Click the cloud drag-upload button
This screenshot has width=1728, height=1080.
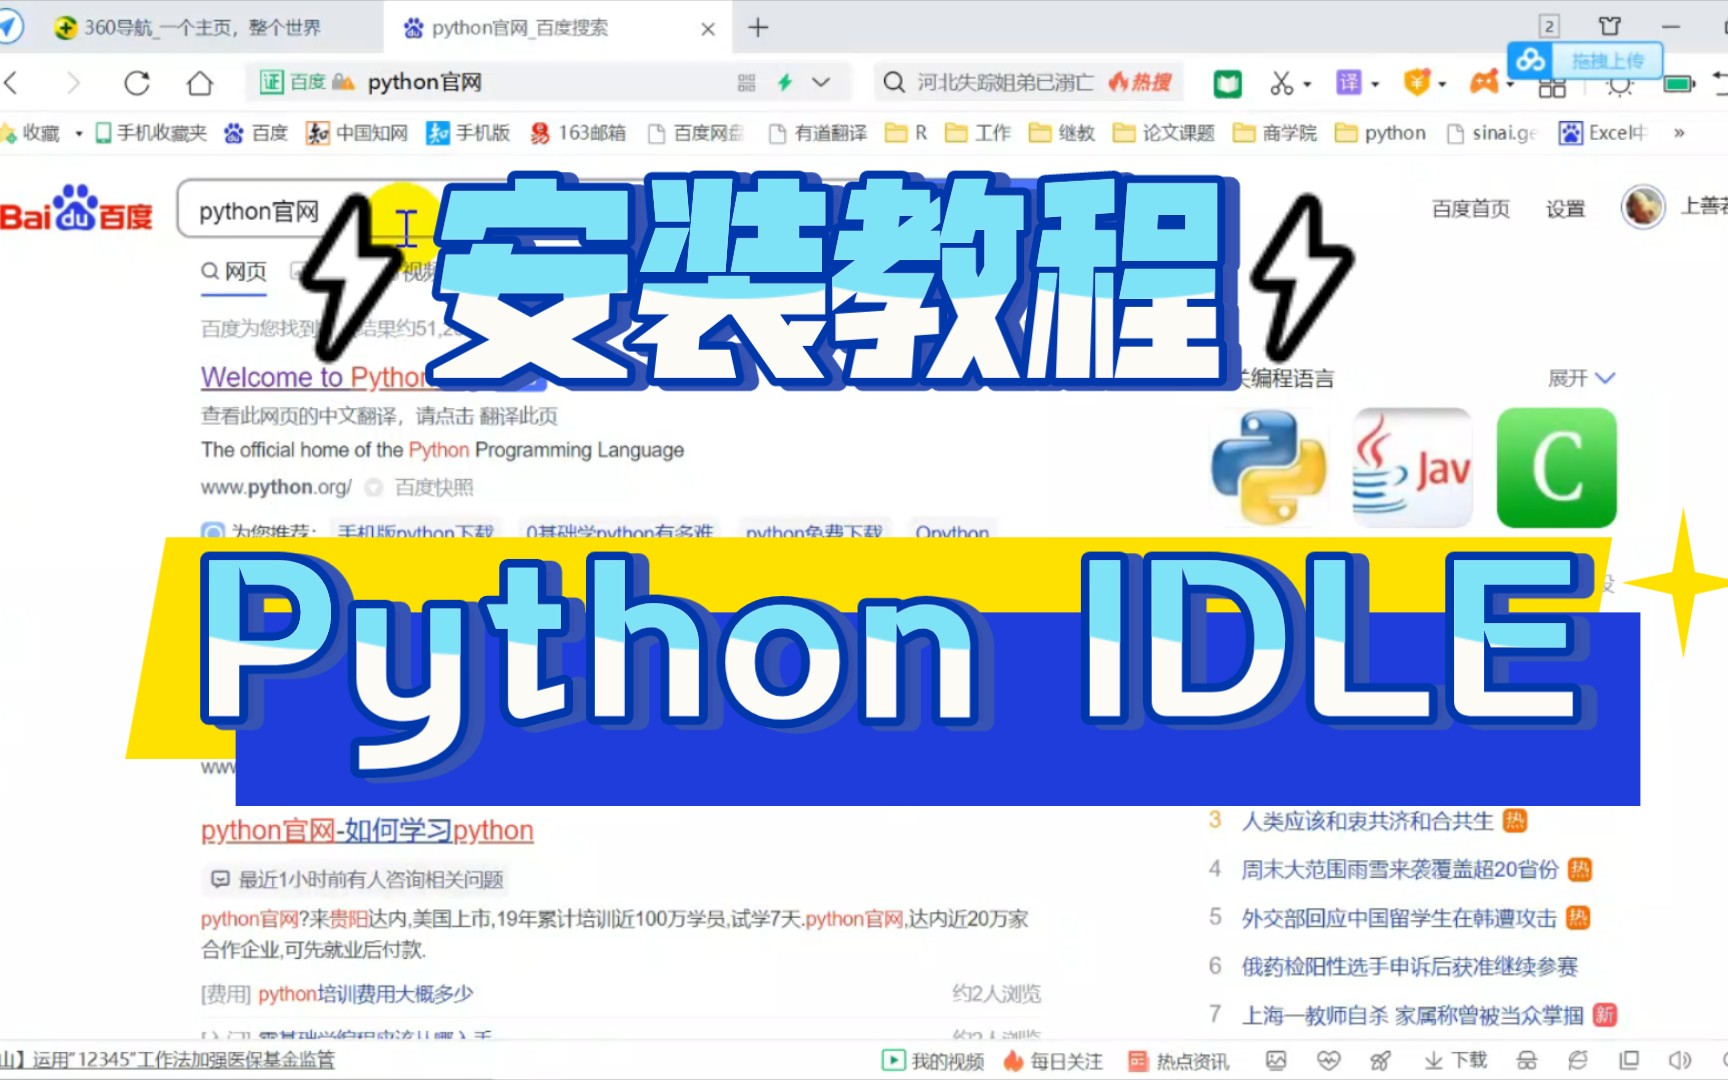pyautogui.click(x=1585, y=61)
